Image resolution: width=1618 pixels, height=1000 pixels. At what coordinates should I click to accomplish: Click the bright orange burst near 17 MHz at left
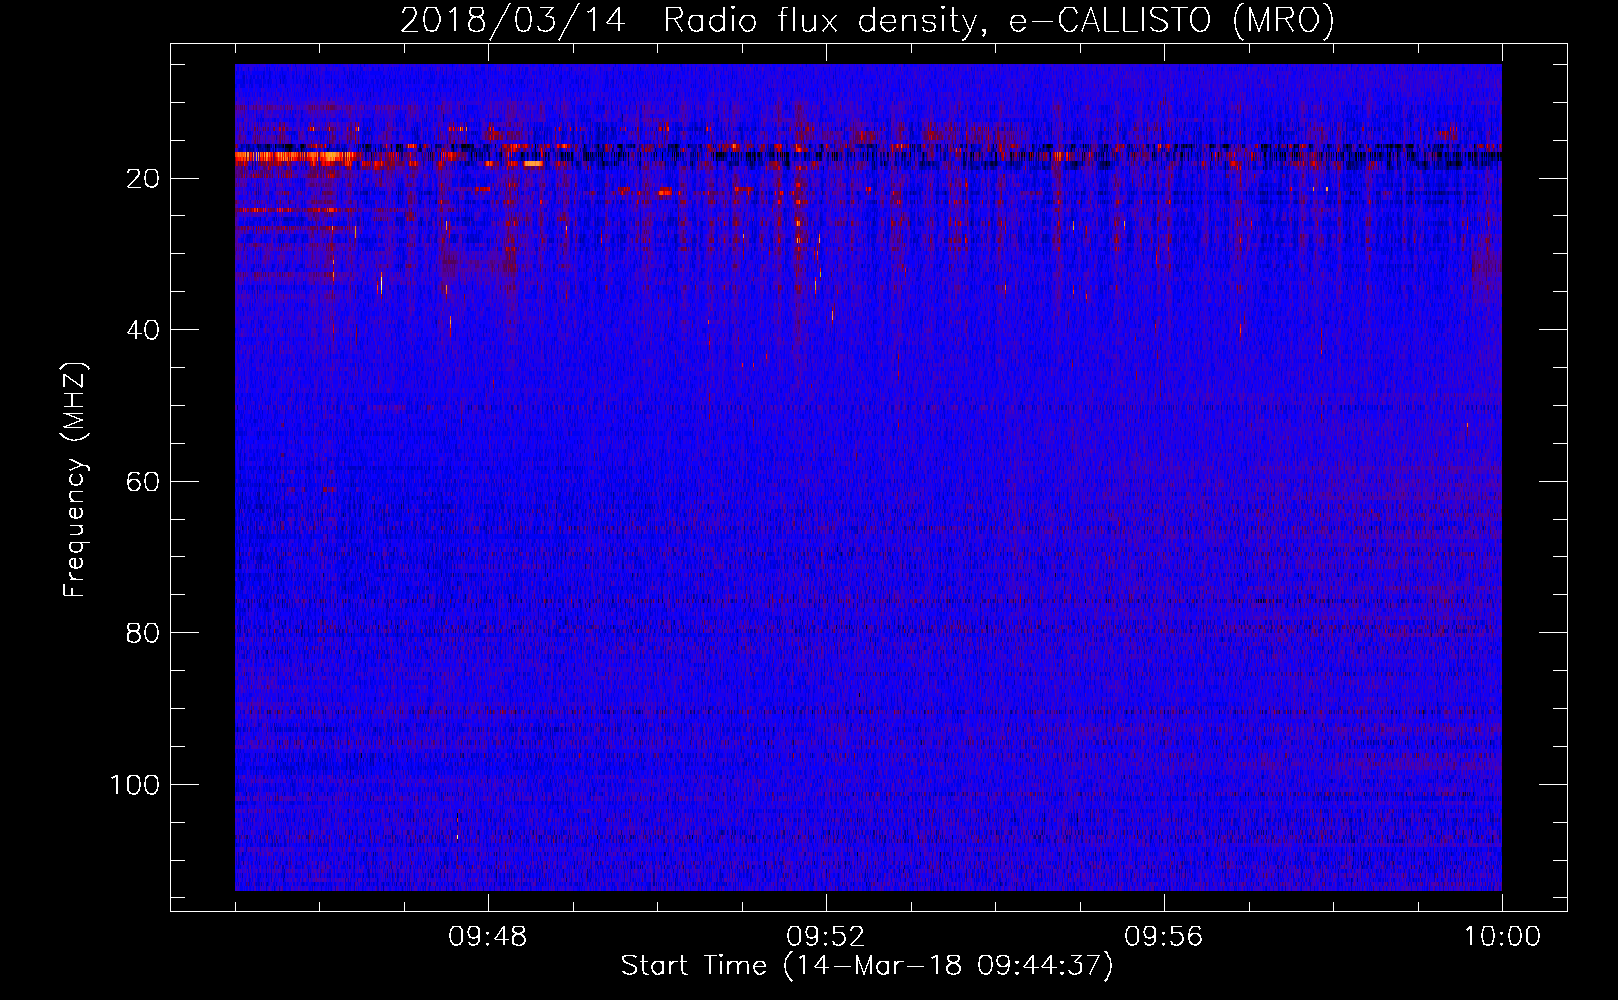[x=295, y=157]
